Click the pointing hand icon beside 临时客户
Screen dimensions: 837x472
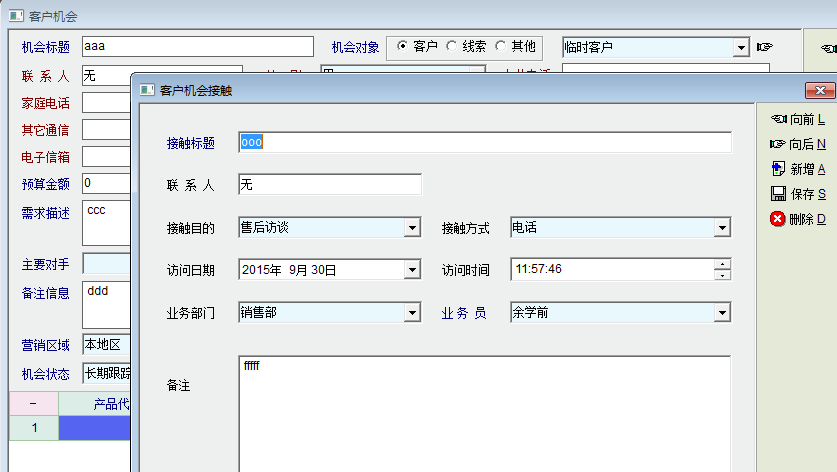pos(765,47)
